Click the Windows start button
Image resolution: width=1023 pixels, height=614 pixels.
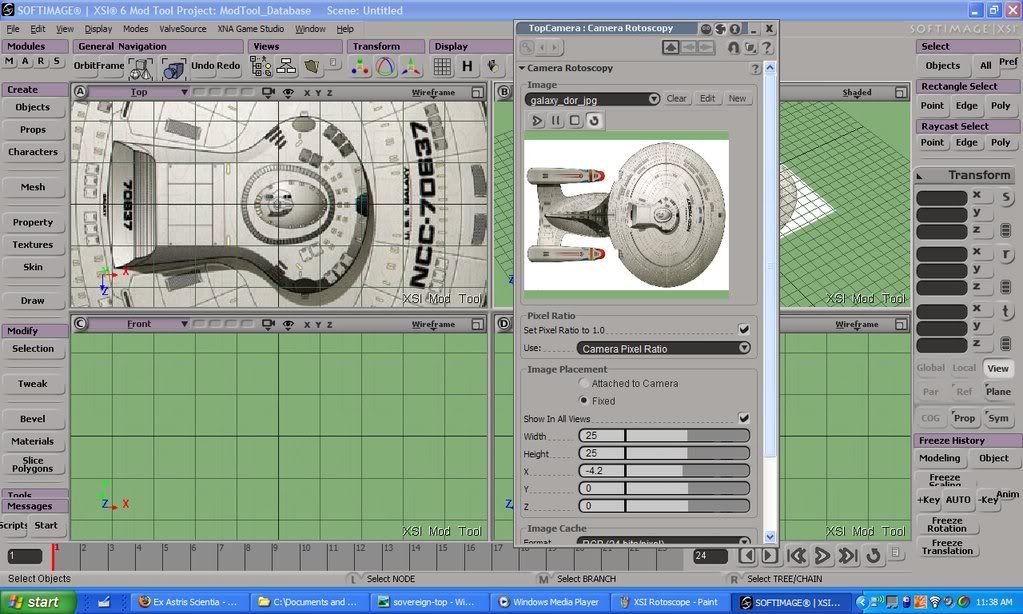pyautogui.click(x=37, y=602)
